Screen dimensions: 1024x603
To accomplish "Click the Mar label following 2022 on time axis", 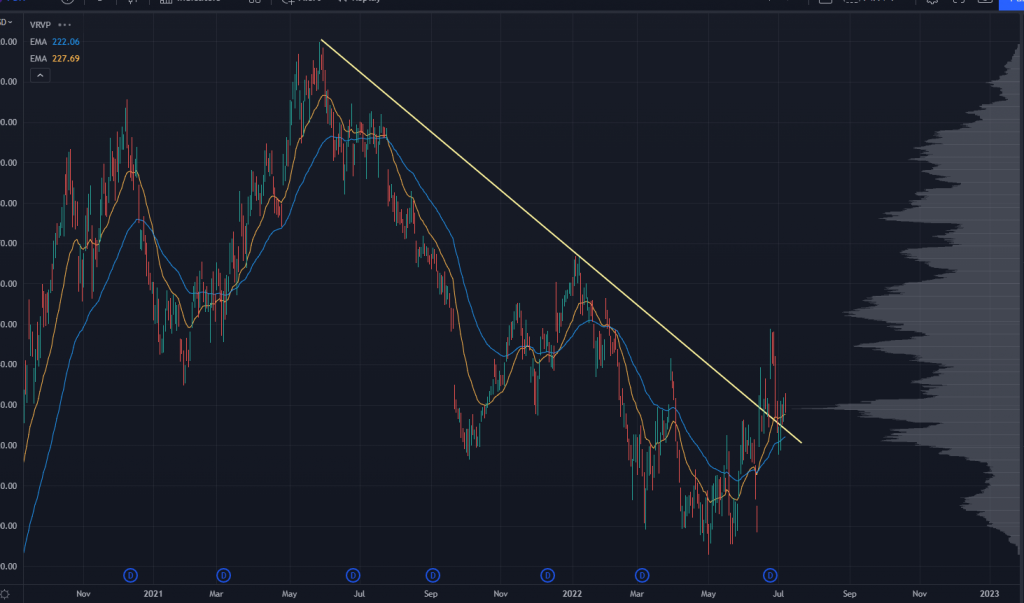I will (x=637, y=594).
